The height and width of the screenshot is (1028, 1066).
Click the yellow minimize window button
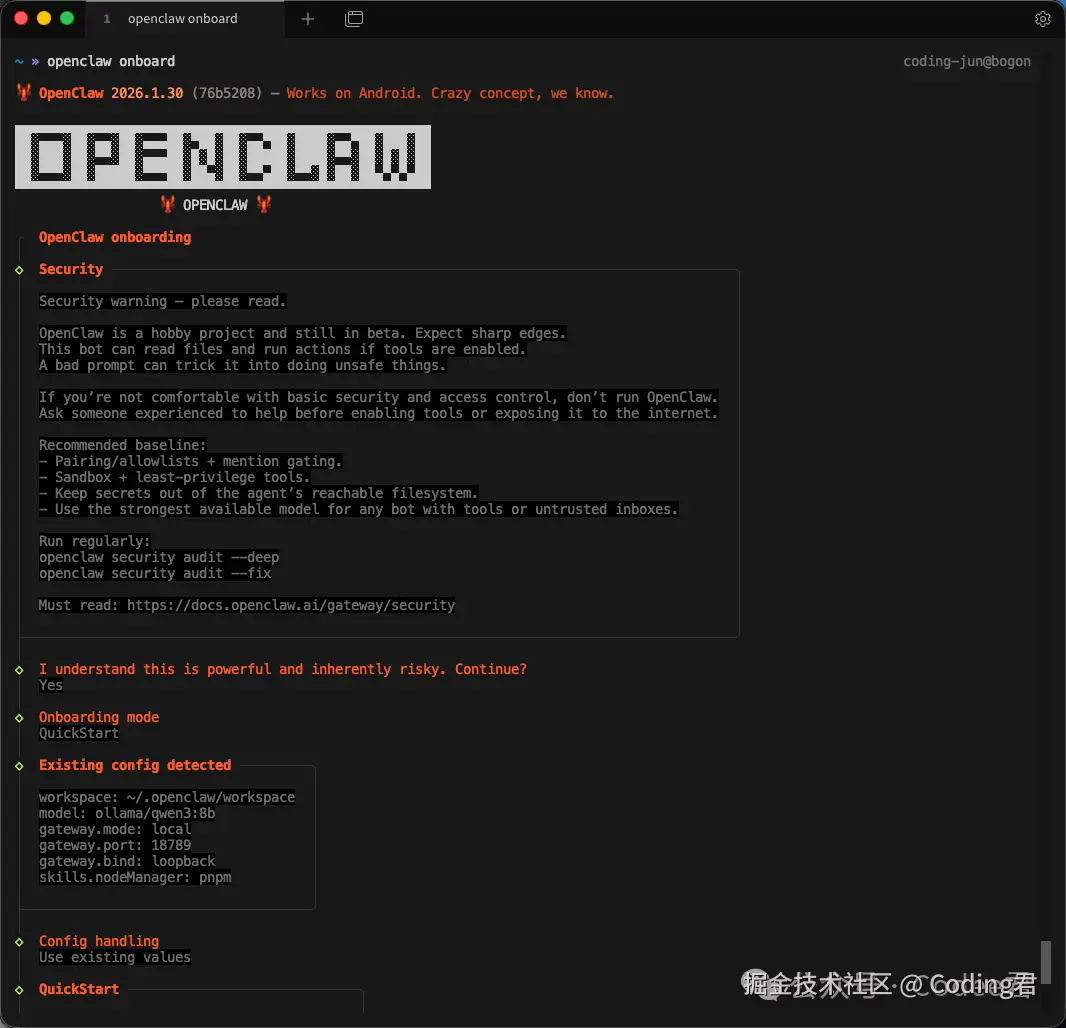pos(44,18)
